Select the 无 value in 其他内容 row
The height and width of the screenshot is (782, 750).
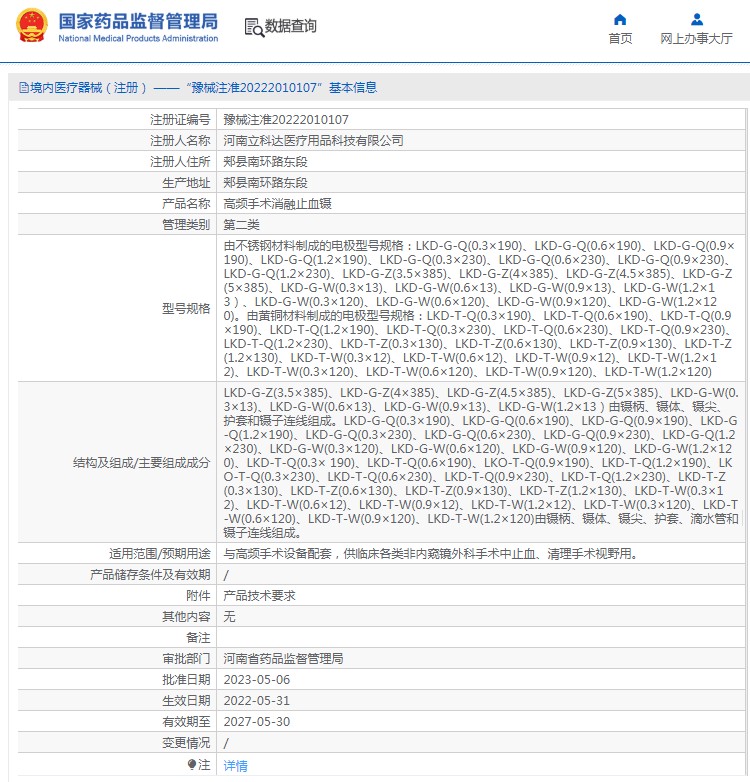tap(229, 616)
